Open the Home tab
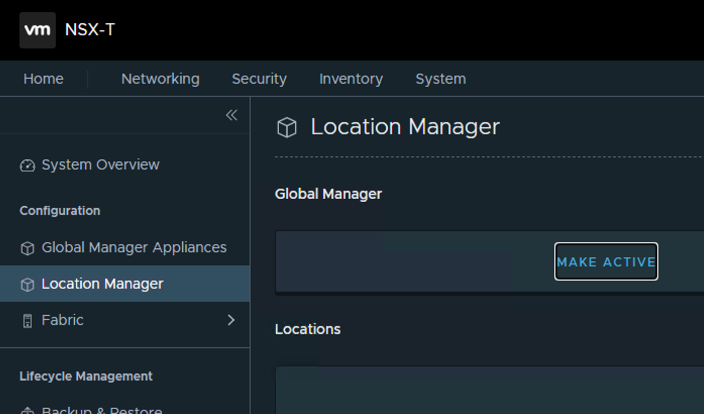 (44, 79)
